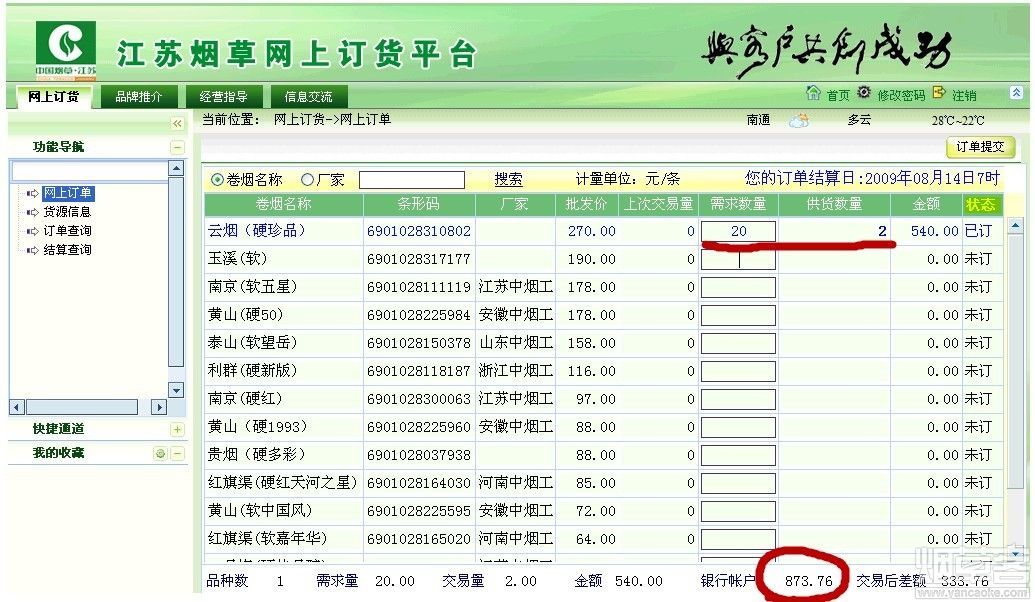Viewport: 1035px width, 602px height.
Task: Click the 修改密码 gear icon
Action: point(863,94)
